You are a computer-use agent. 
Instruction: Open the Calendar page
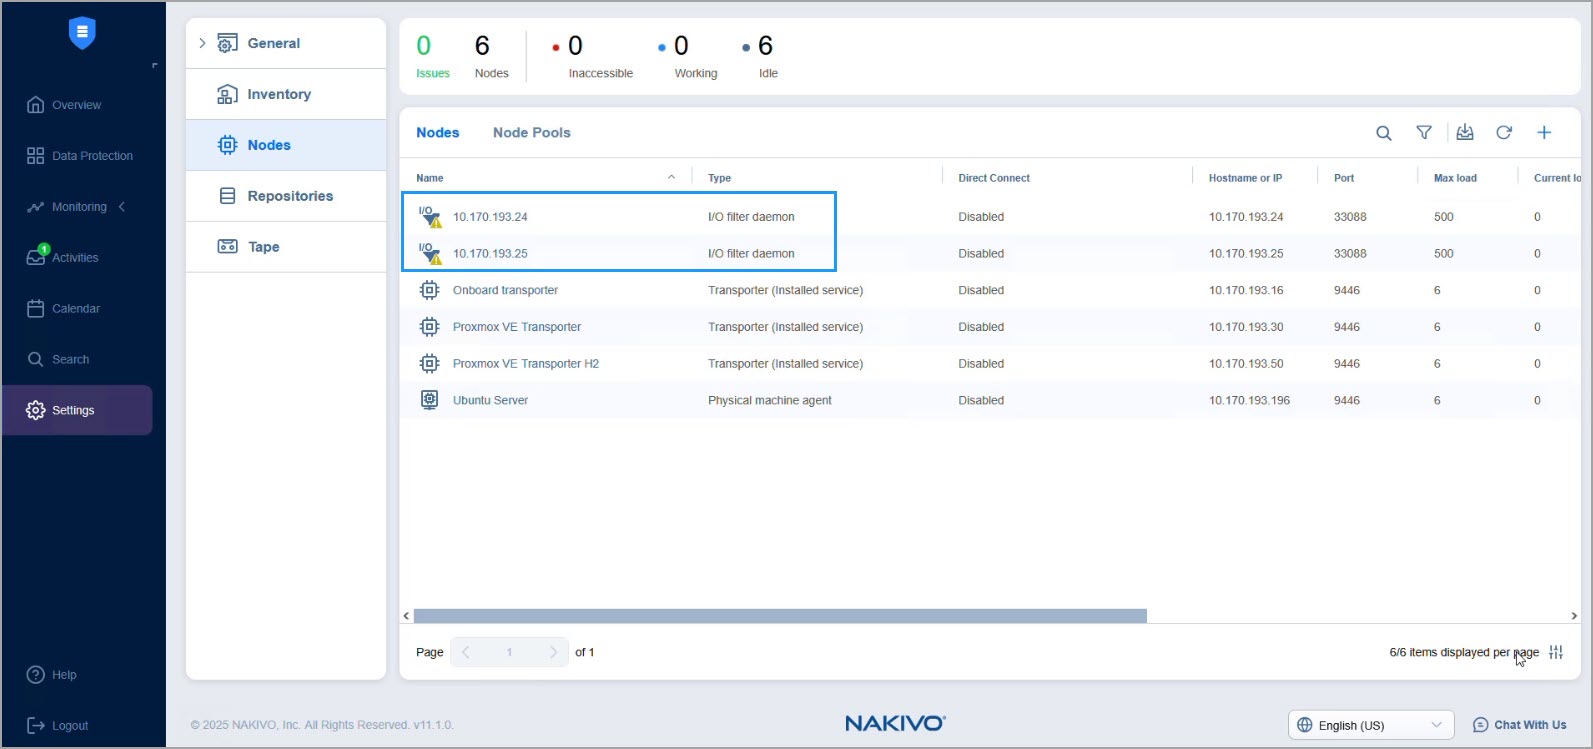(x=64, y=309)
